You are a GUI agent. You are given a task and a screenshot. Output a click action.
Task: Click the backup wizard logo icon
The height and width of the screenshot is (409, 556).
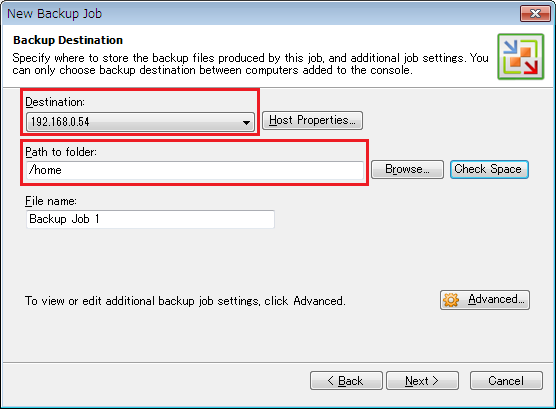point(521,57)
